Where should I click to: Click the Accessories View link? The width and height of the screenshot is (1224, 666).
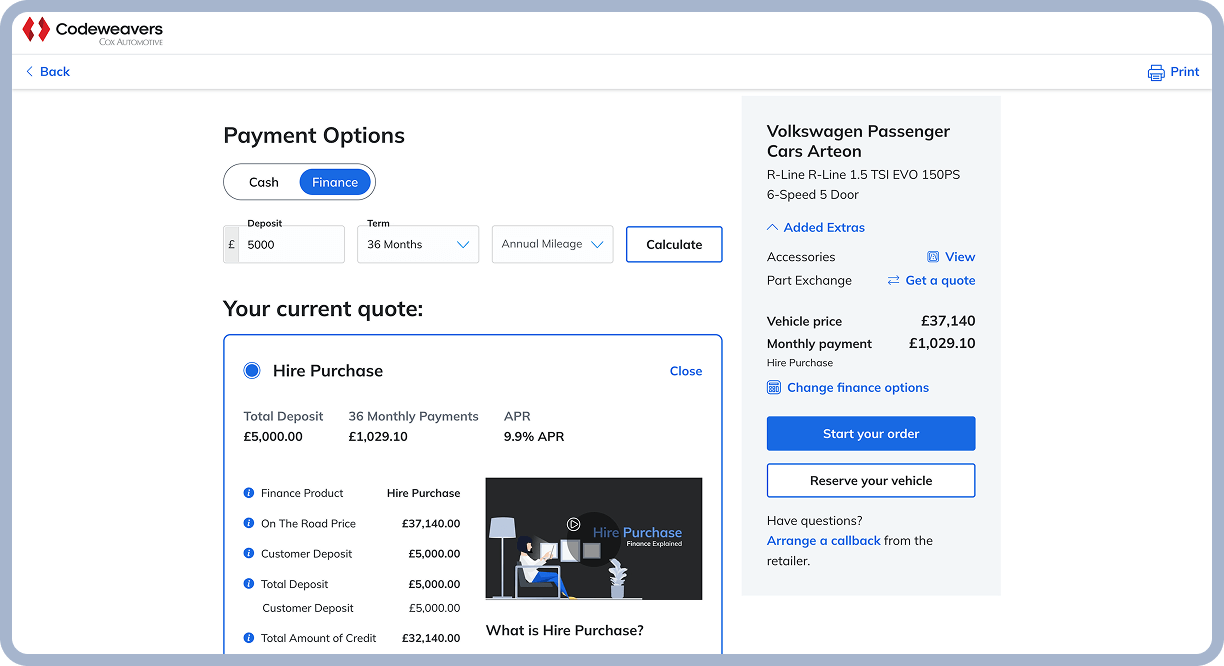click(x=960, y=257)
